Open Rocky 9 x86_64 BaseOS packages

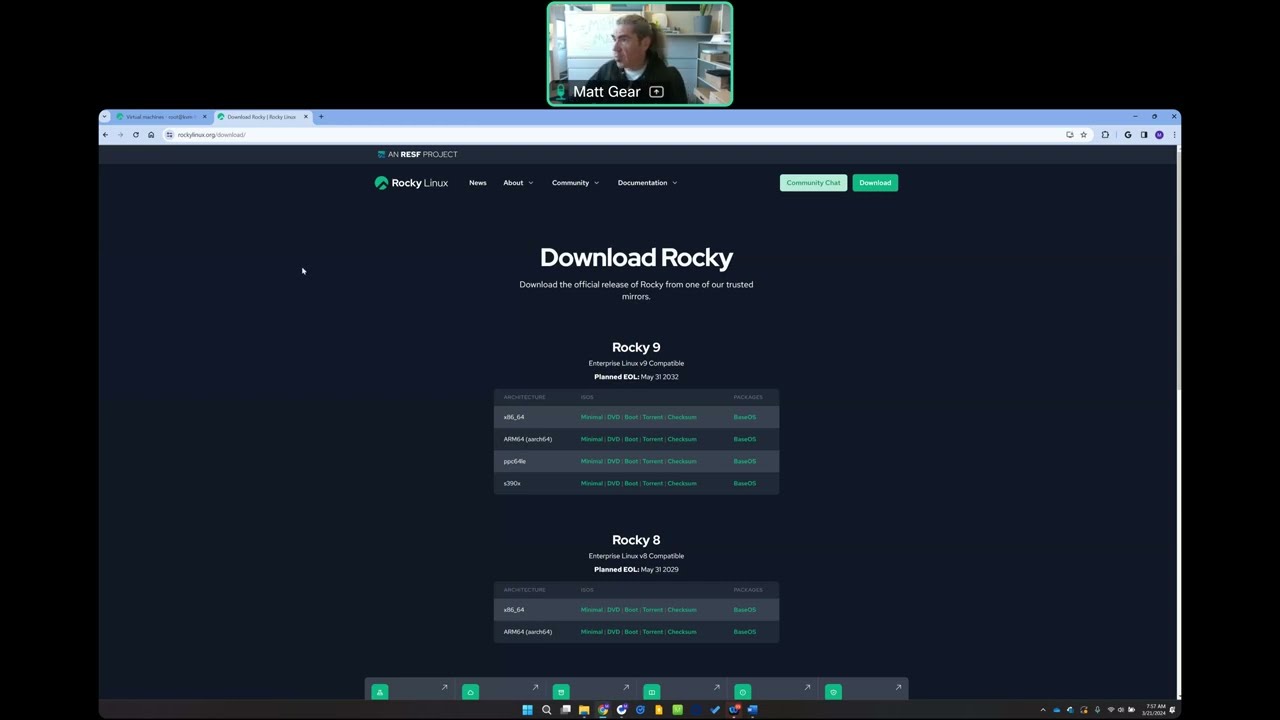[x=745, y=417]
